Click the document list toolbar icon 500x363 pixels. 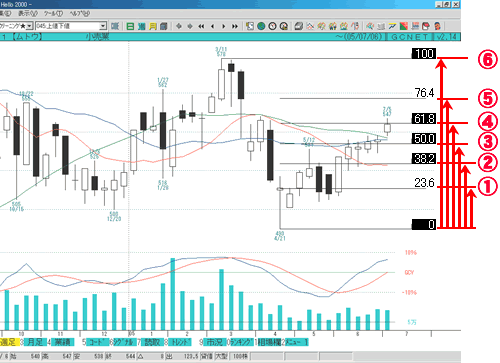pos(250,26)
